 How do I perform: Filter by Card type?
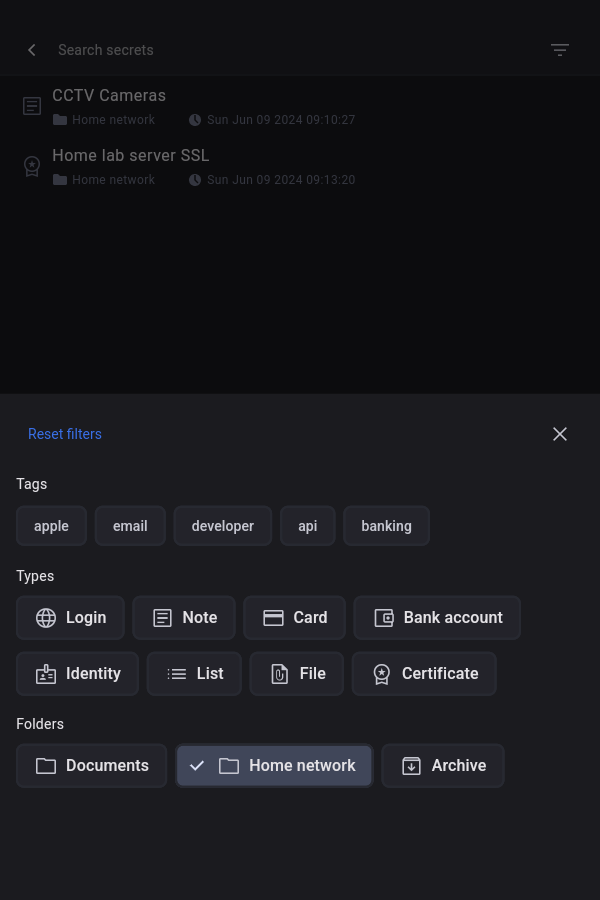(294, 618)
